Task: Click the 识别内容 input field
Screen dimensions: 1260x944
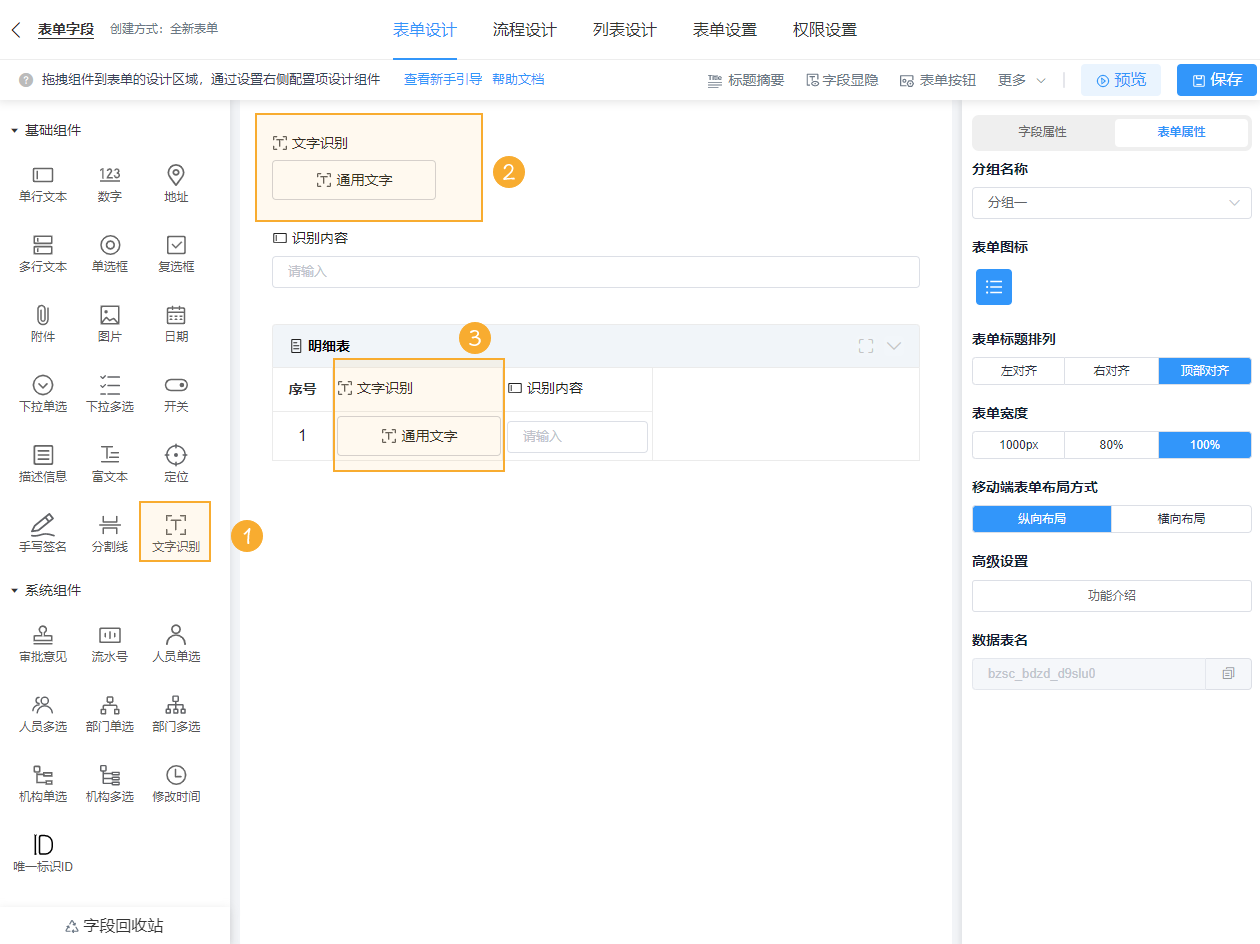Action: pos(595,271)
